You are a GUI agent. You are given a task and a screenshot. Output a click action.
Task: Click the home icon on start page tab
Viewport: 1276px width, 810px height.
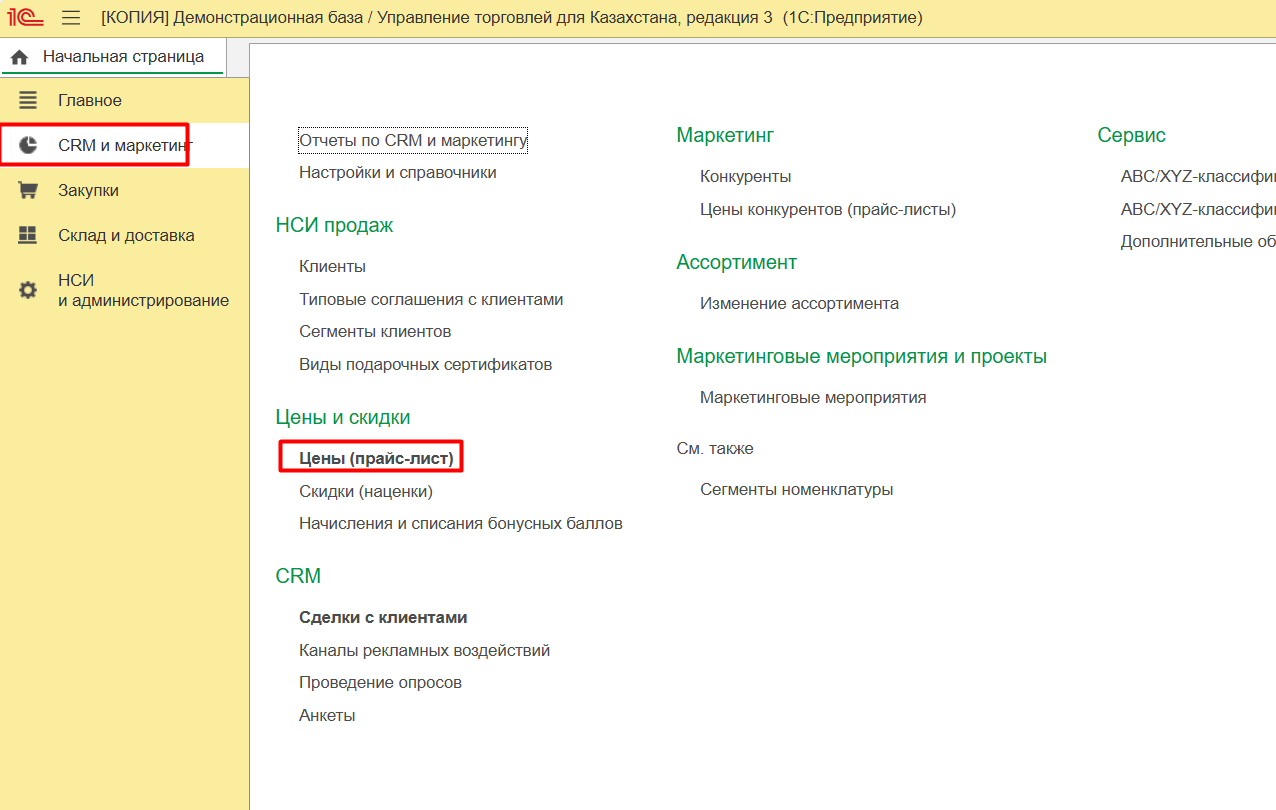point(19,57)
